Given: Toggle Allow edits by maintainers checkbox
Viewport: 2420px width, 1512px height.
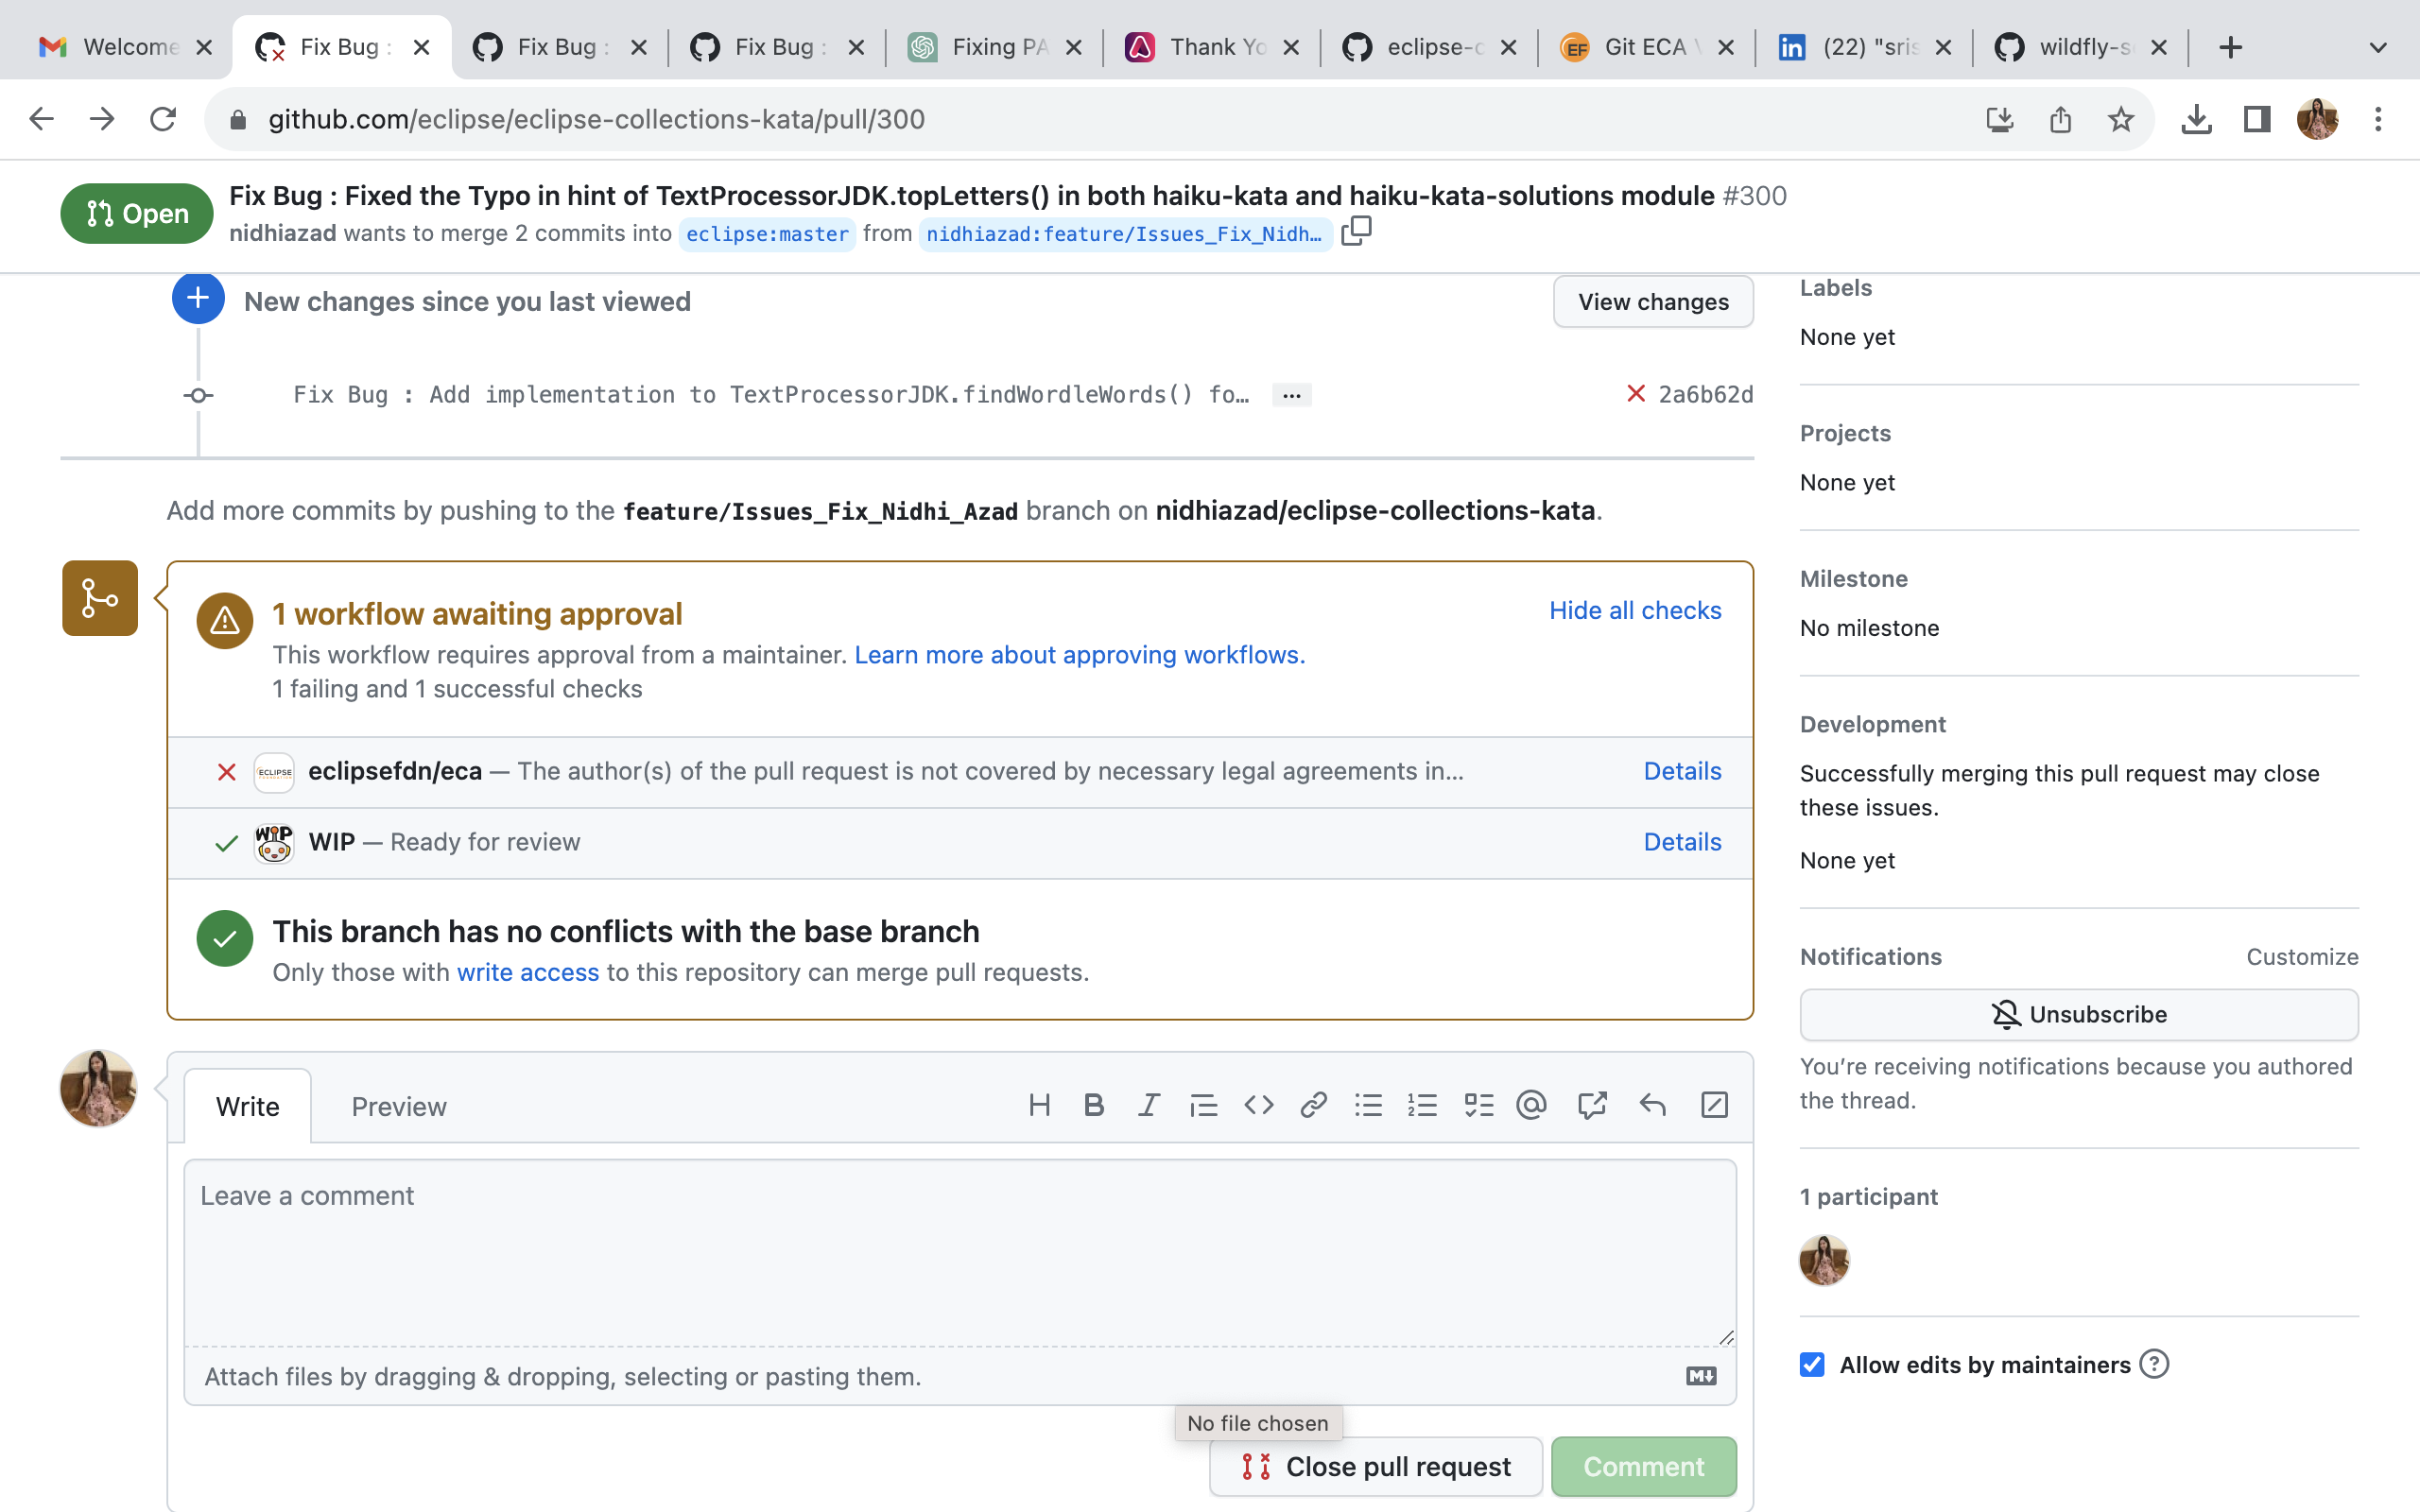Looking at the screenshot, I should coord(1812,1364).
